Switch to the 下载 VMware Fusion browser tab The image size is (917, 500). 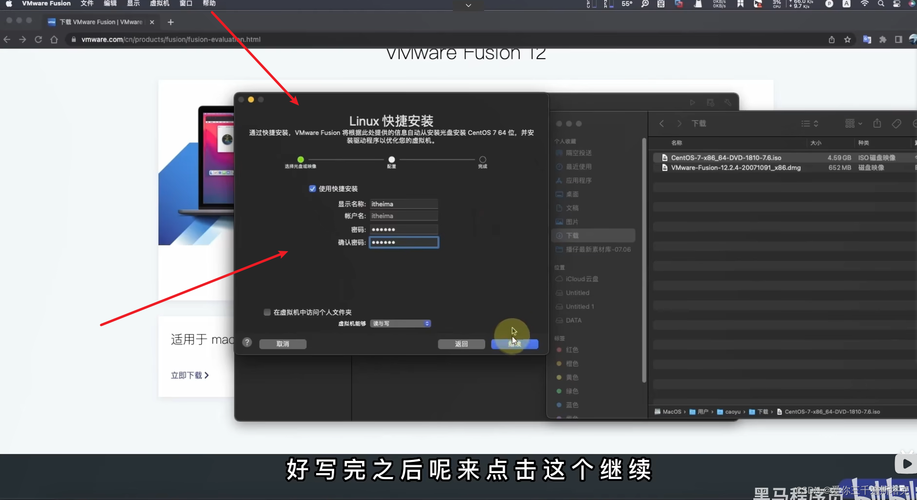tap(101, 22)
